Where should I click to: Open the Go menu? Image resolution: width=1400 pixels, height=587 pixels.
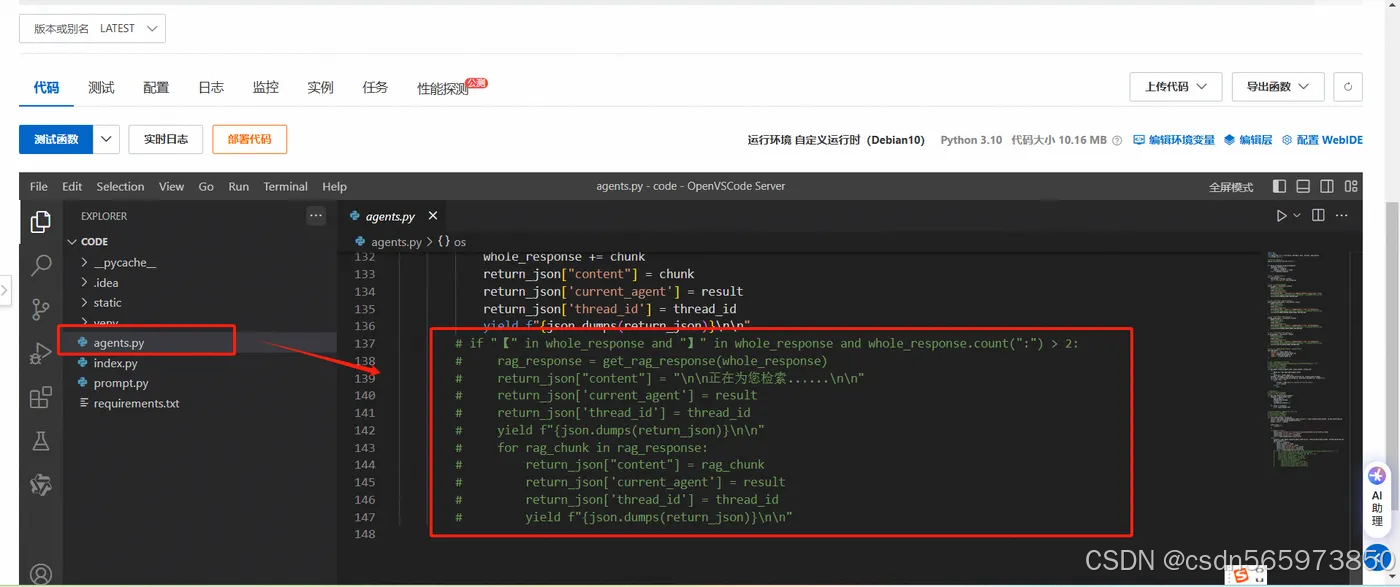206,186
